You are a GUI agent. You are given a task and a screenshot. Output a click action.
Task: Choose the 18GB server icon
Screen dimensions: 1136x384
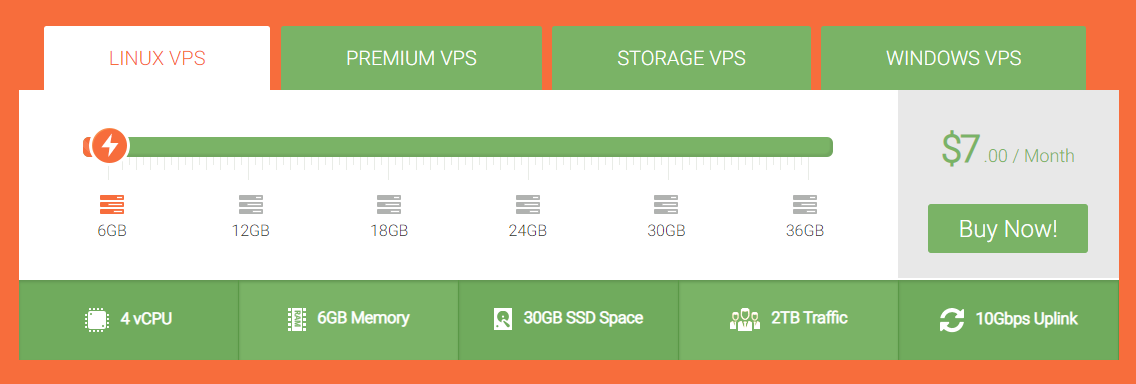389,205
